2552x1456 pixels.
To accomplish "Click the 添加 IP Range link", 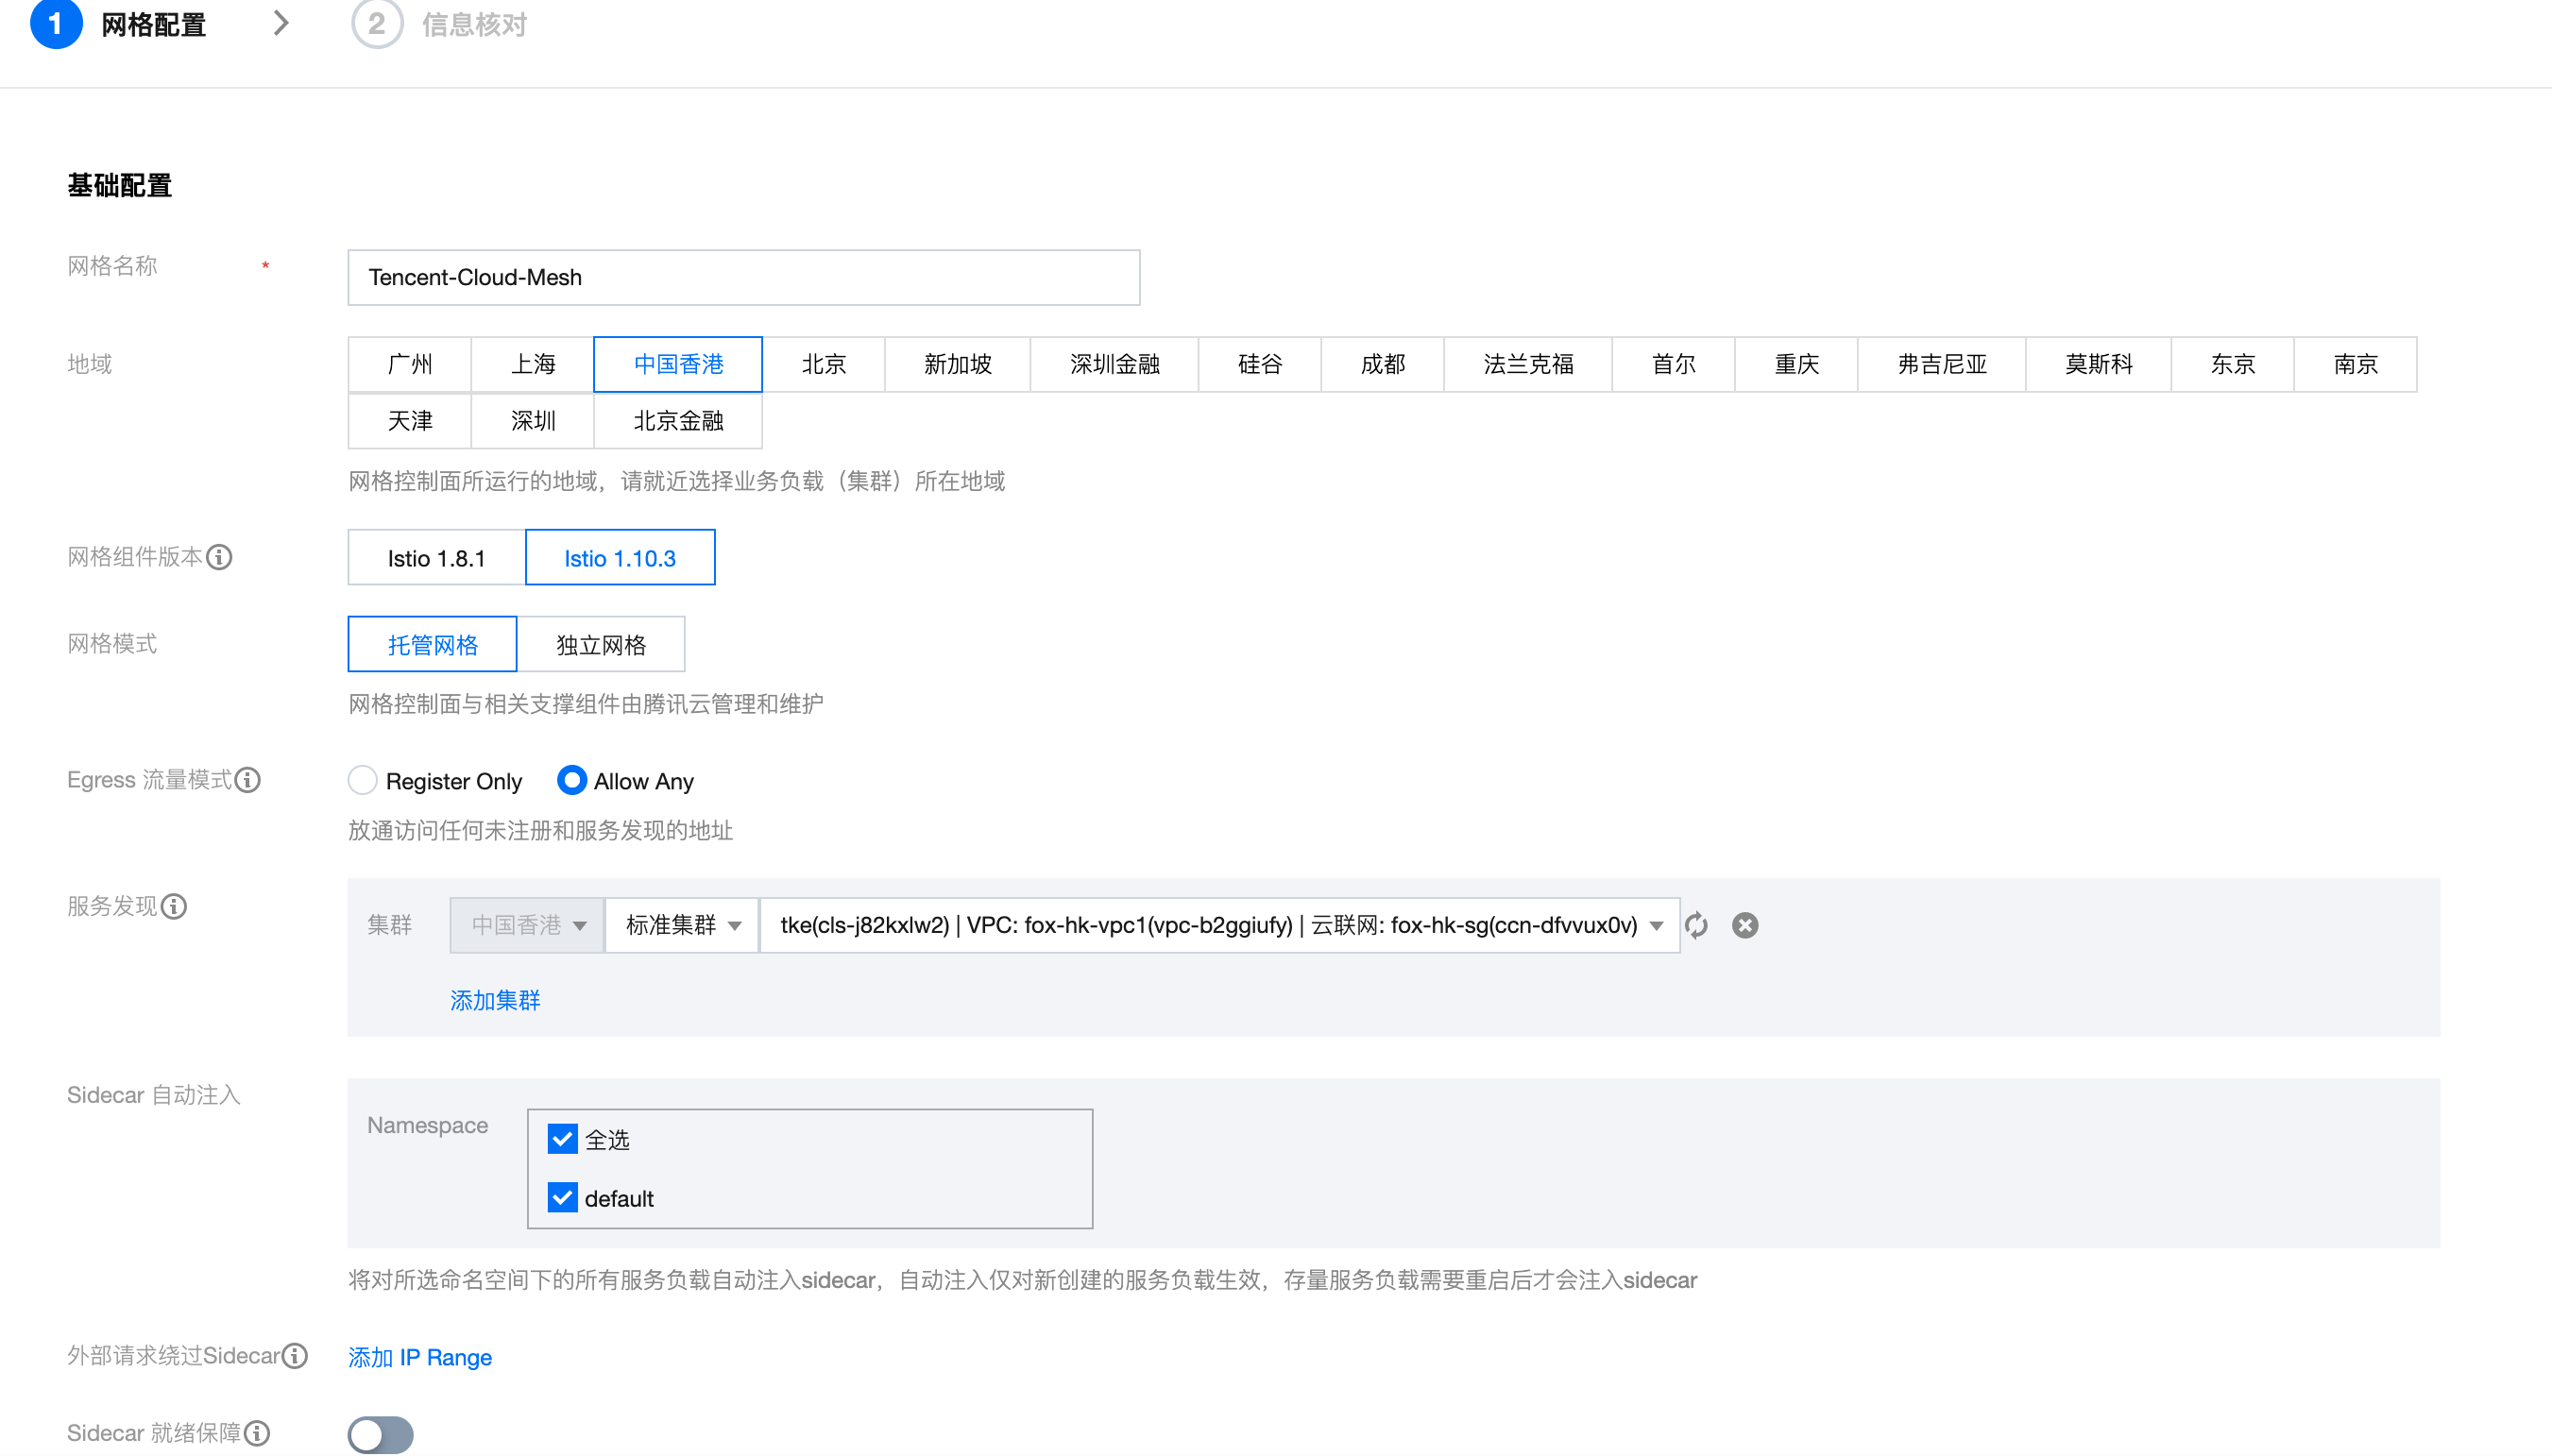I will tap(420, 1357).
